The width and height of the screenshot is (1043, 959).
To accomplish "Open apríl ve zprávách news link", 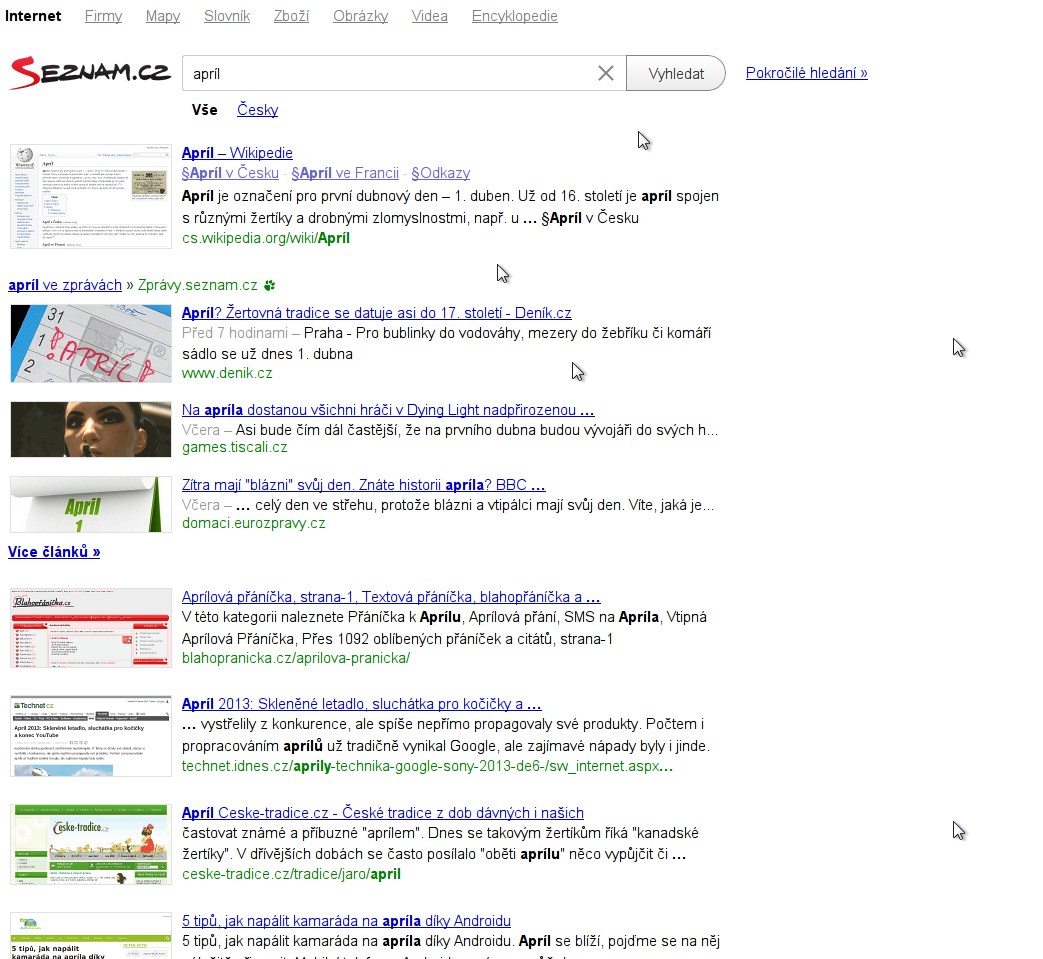I will point(65,285).
